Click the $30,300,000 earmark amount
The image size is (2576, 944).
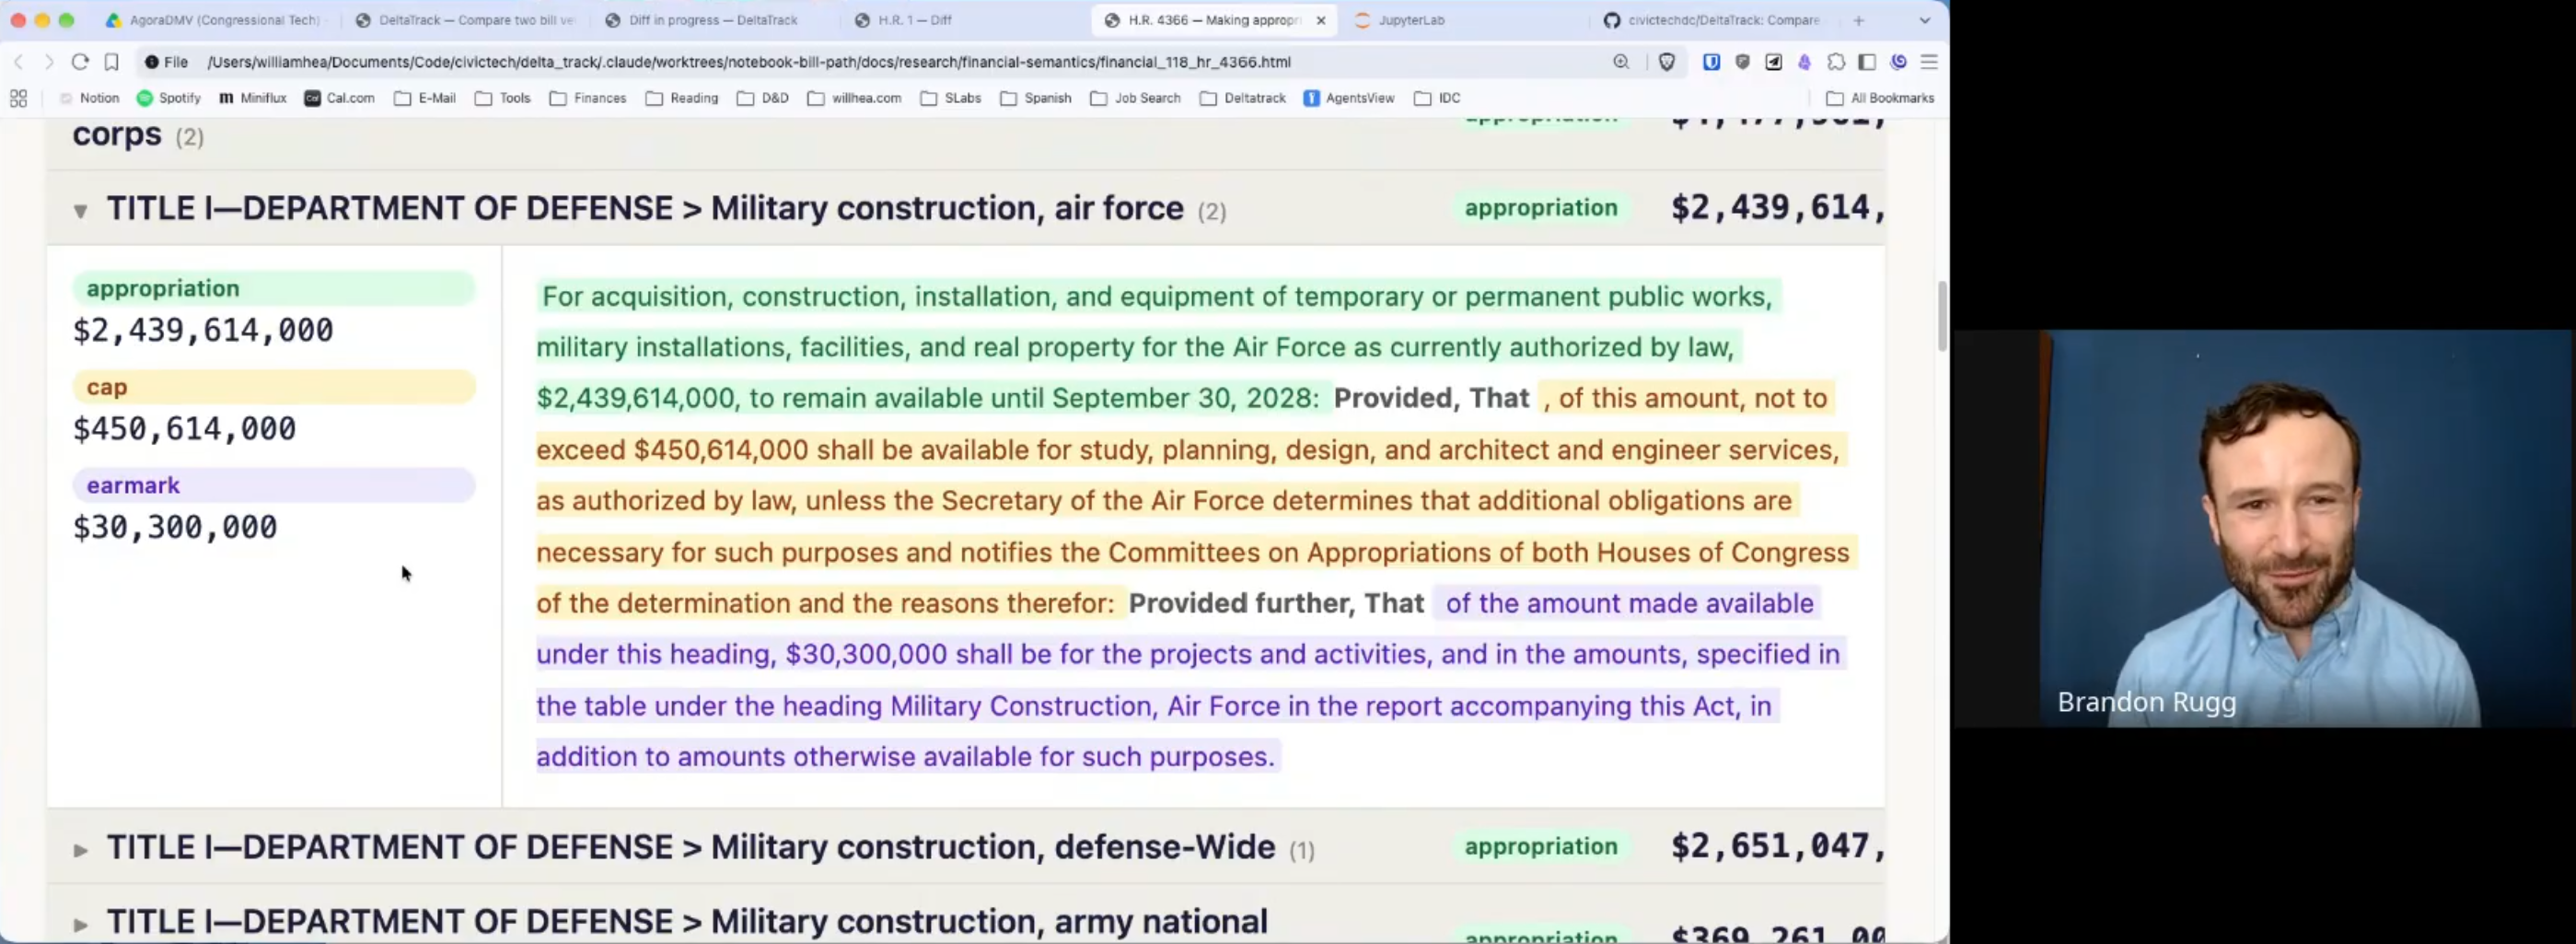pos(175,527)
